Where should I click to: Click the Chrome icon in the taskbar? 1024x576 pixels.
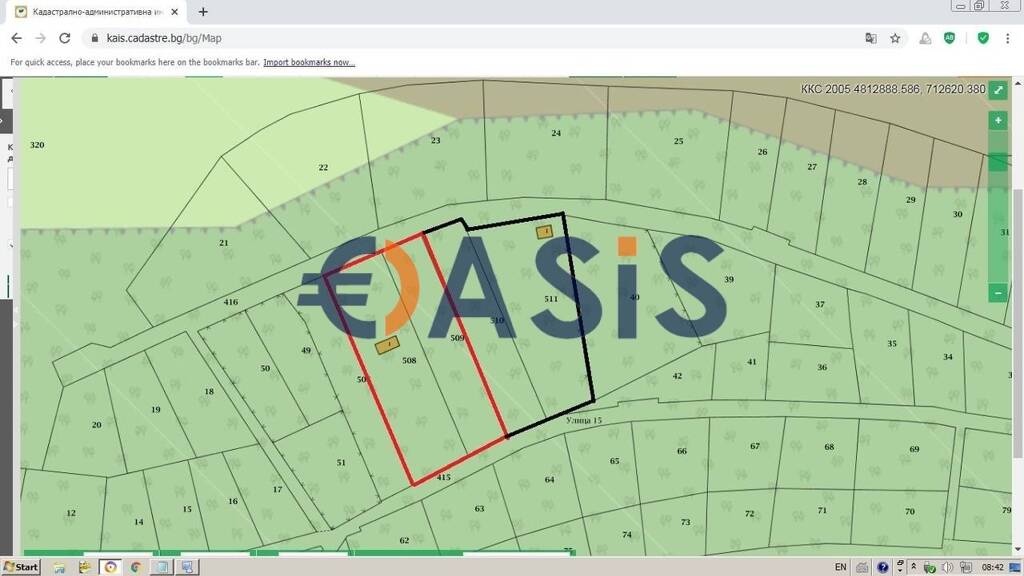(x=135, y=567)
